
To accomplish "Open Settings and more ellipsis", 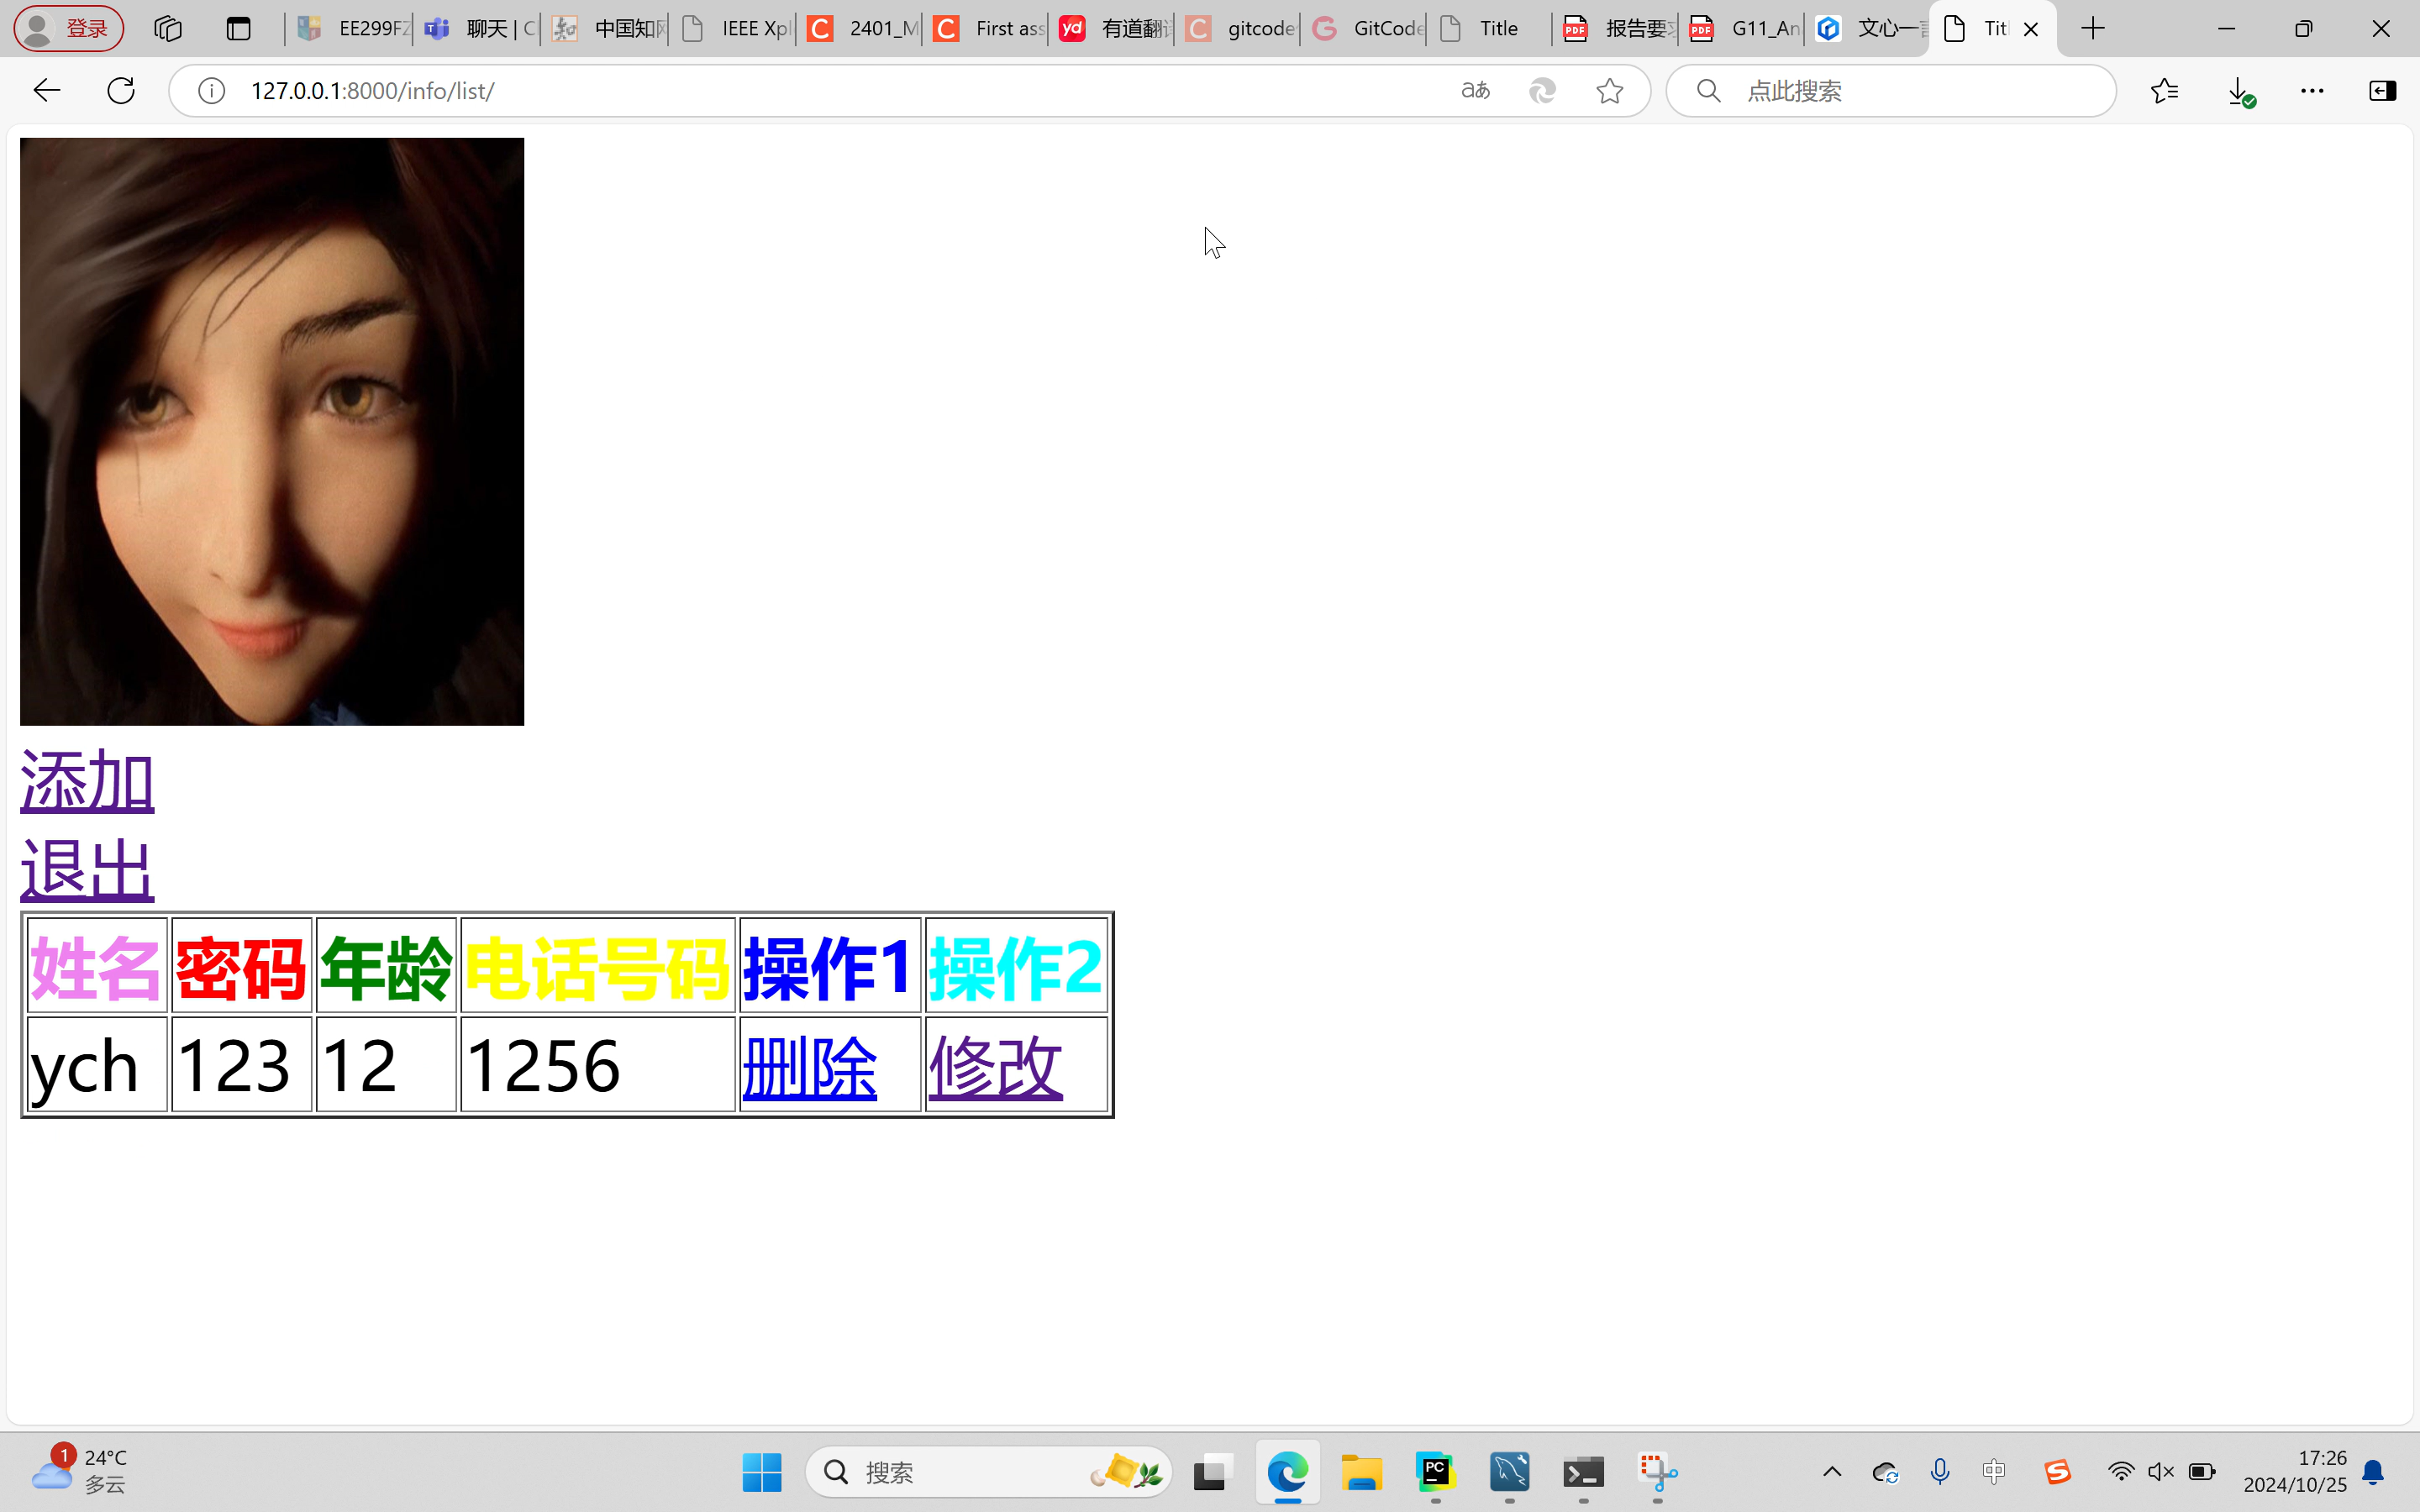I will 2312,91.
